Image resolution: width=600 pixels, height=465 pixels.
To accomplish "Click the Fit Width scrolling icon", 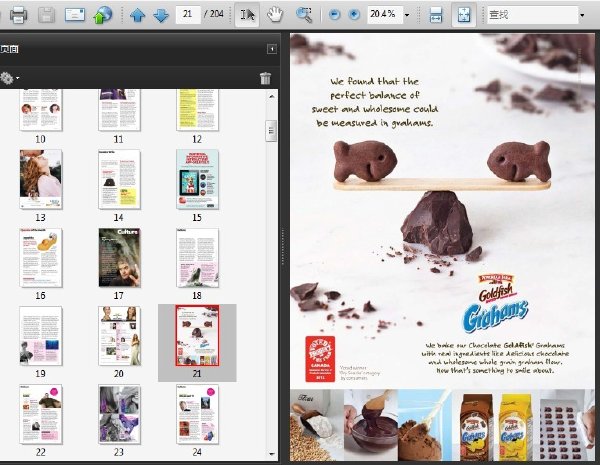I will pos(436,15).
